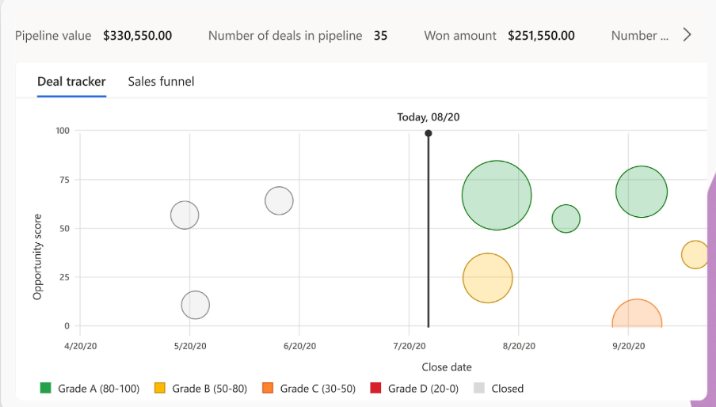This screenshot has width=716, height=407.
Task: Select the orange bubble on the x-axis
Action: 637,316
